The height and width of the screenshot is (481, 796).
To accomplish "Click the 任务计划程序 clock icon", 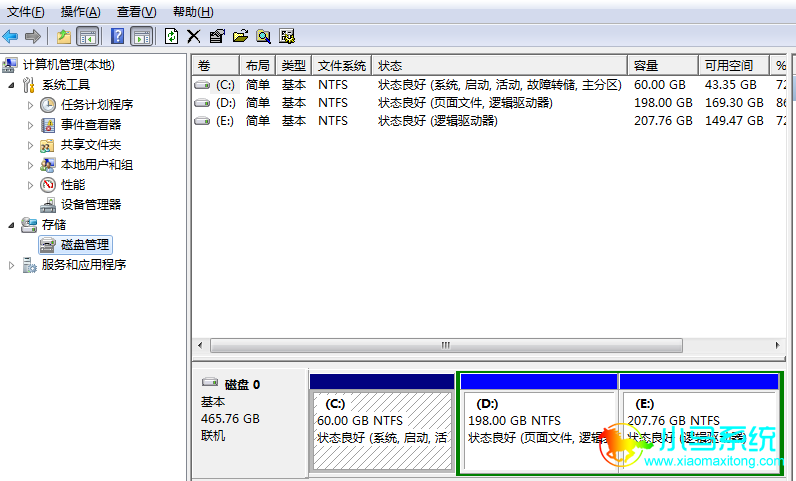I will coord(48,105).
